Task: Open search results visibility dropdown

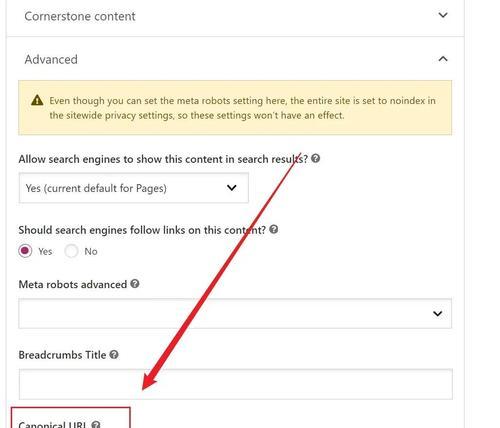Action: pyautogui.click(x=134, y=188)
